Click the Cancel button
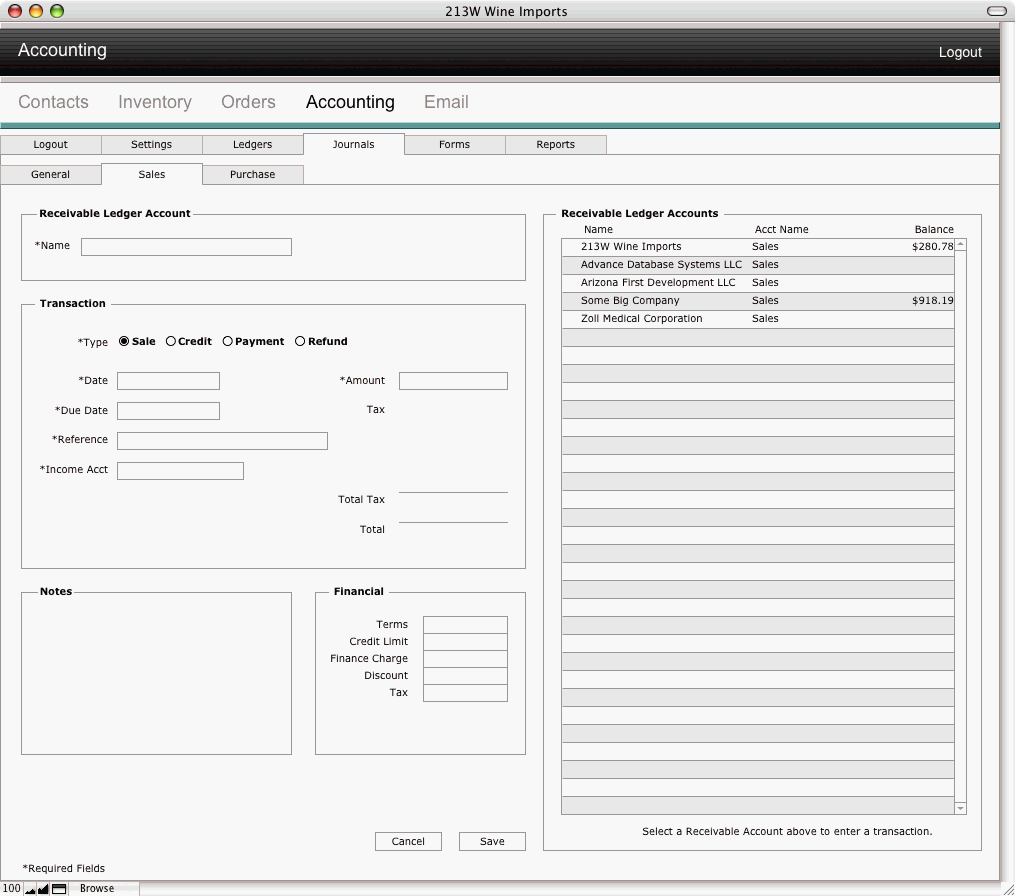The image size is (1015, 896). 408,841
